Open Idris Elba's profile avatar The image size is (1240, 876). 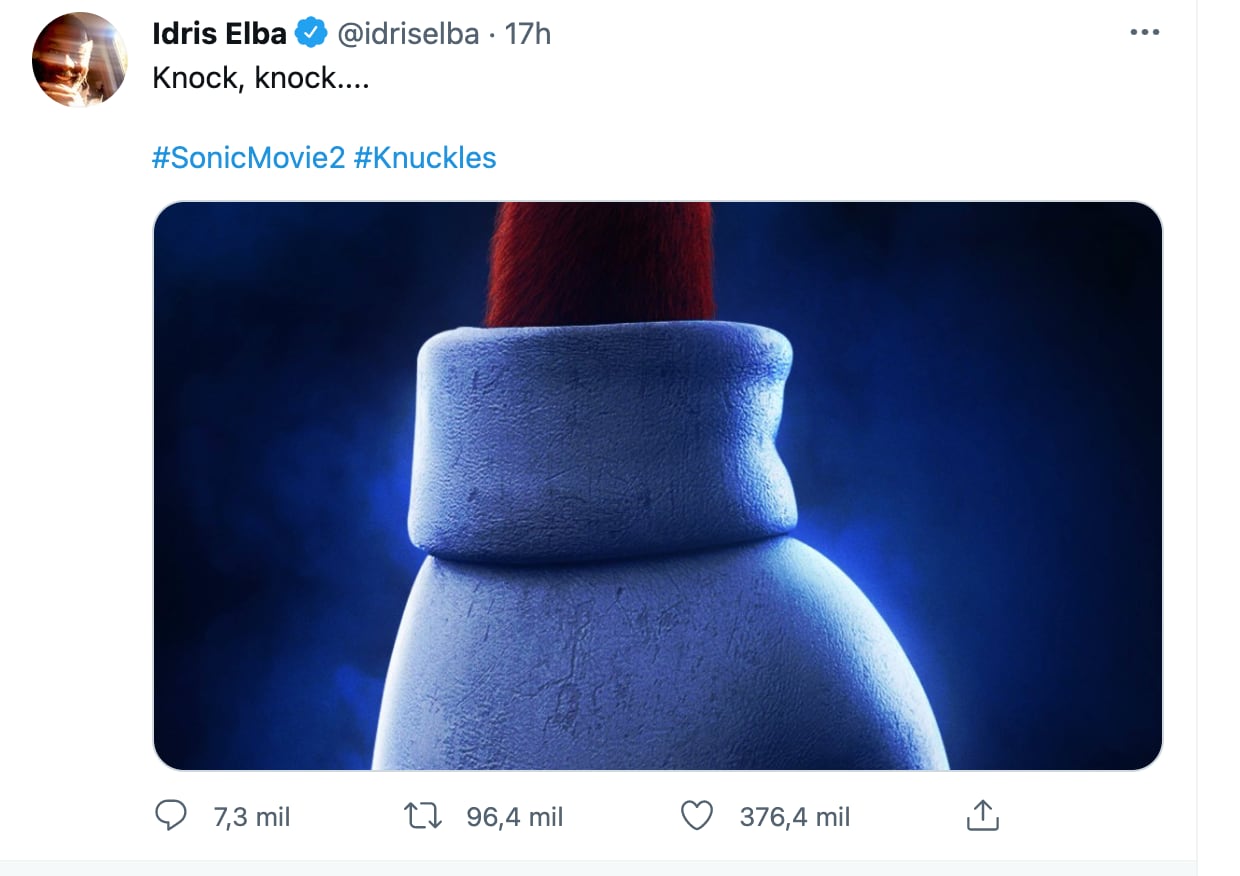(x=80, y=60)
